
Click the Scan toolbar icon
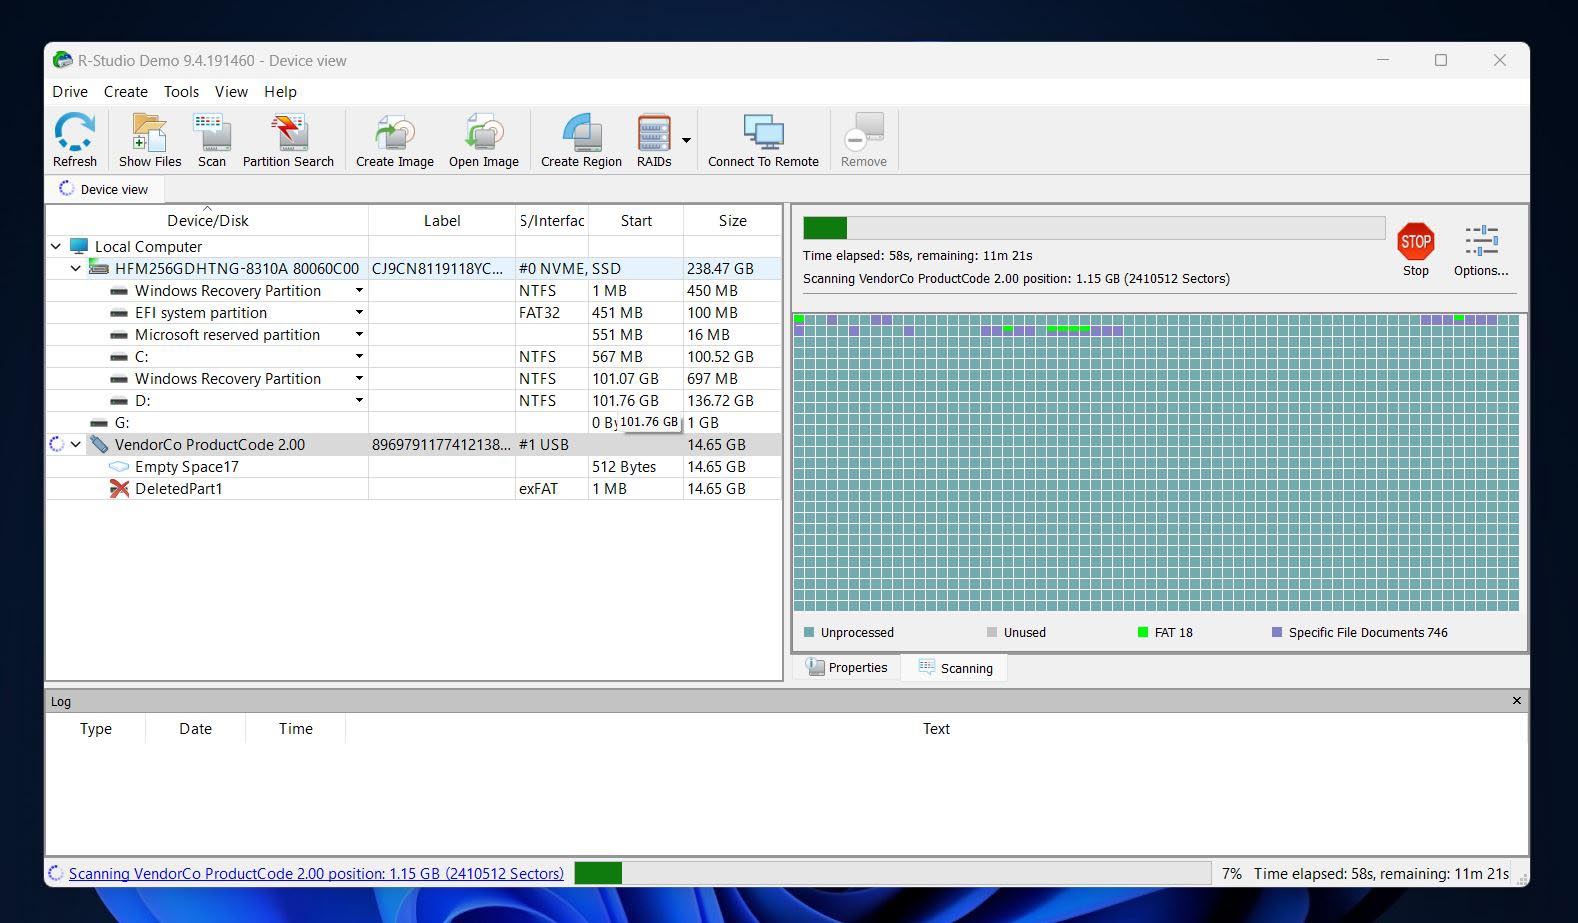click(212, 132)
